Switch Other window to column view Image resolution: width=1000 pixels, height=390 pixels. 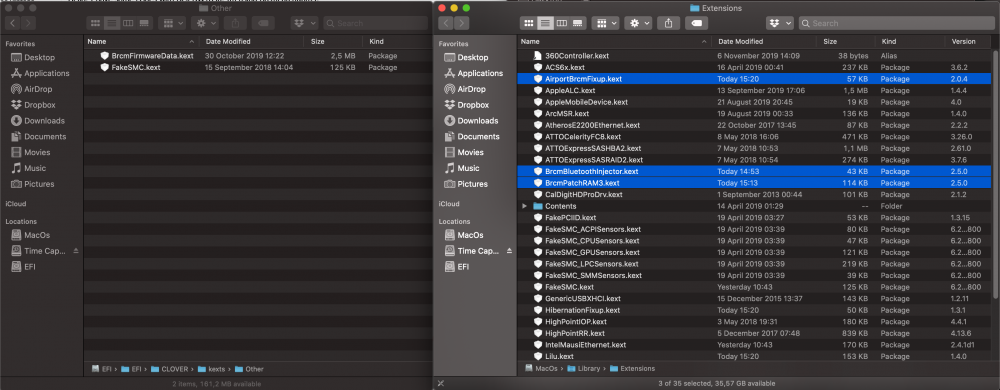[x=128, y=23]
